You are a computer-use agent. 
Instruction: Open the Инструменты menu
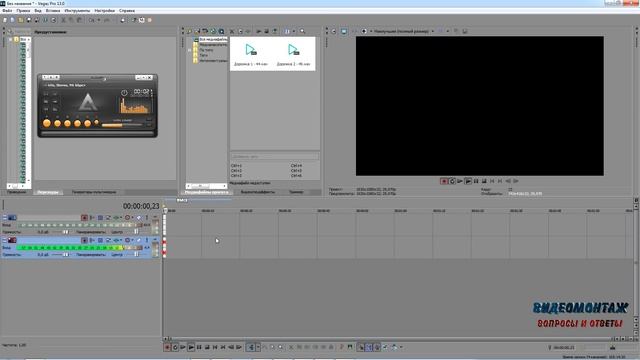pos(77,11)
